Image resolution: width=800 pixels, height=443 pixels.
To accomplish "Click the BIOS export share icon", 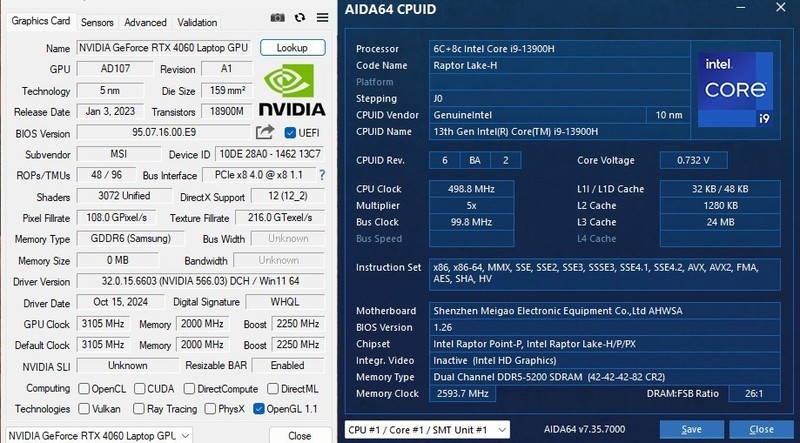I will tap(265, 132).
